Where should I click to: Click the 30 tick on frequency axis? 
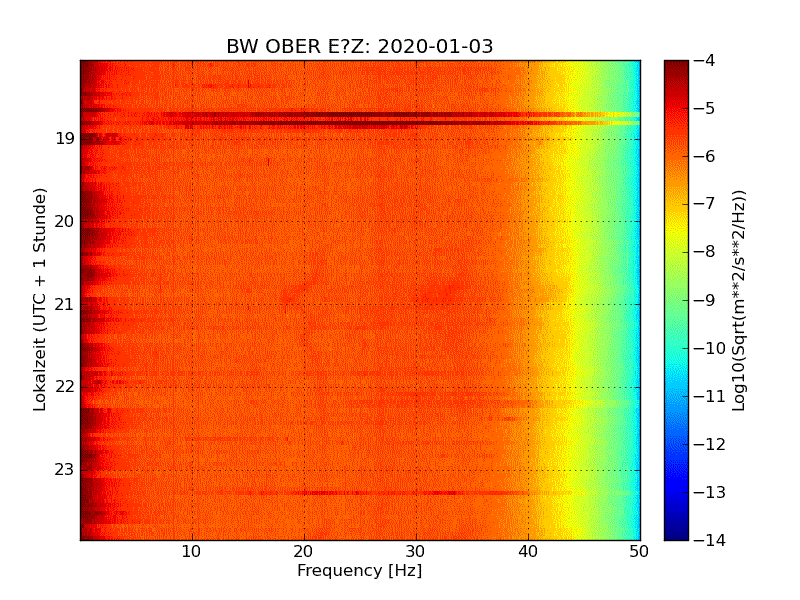[416, 552]
